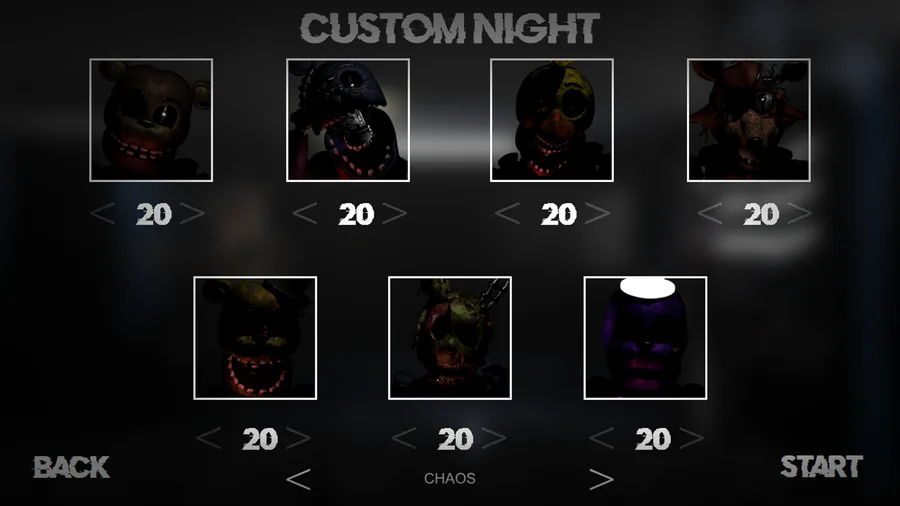The width and height of the screenshot is (900, 506).
Task: Switch to next preset after CHAOS
Action: pos(601,479)
